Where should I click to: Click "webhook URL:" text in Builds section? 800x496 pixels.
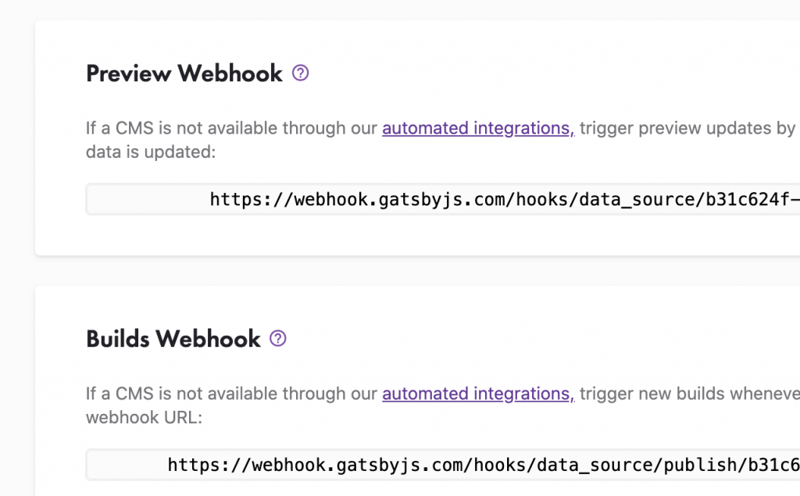144,418
